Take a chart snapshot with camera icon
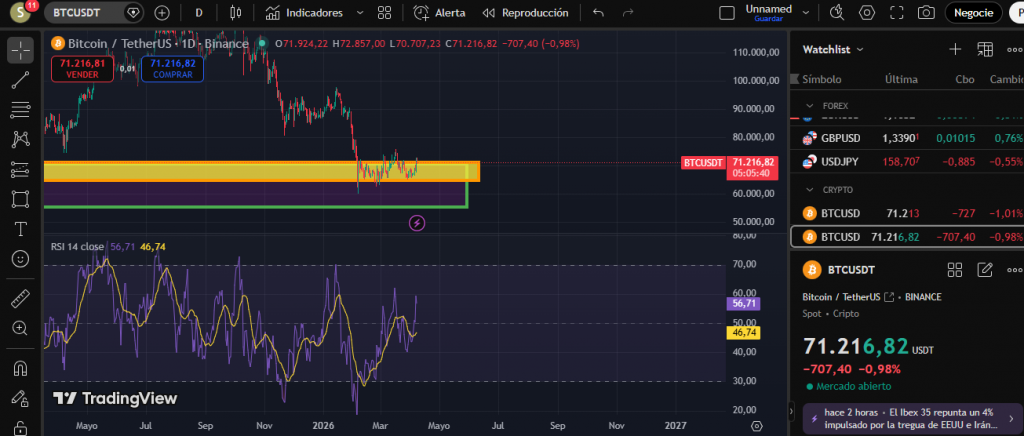1024x436 pixels. [x=926, y=13]
